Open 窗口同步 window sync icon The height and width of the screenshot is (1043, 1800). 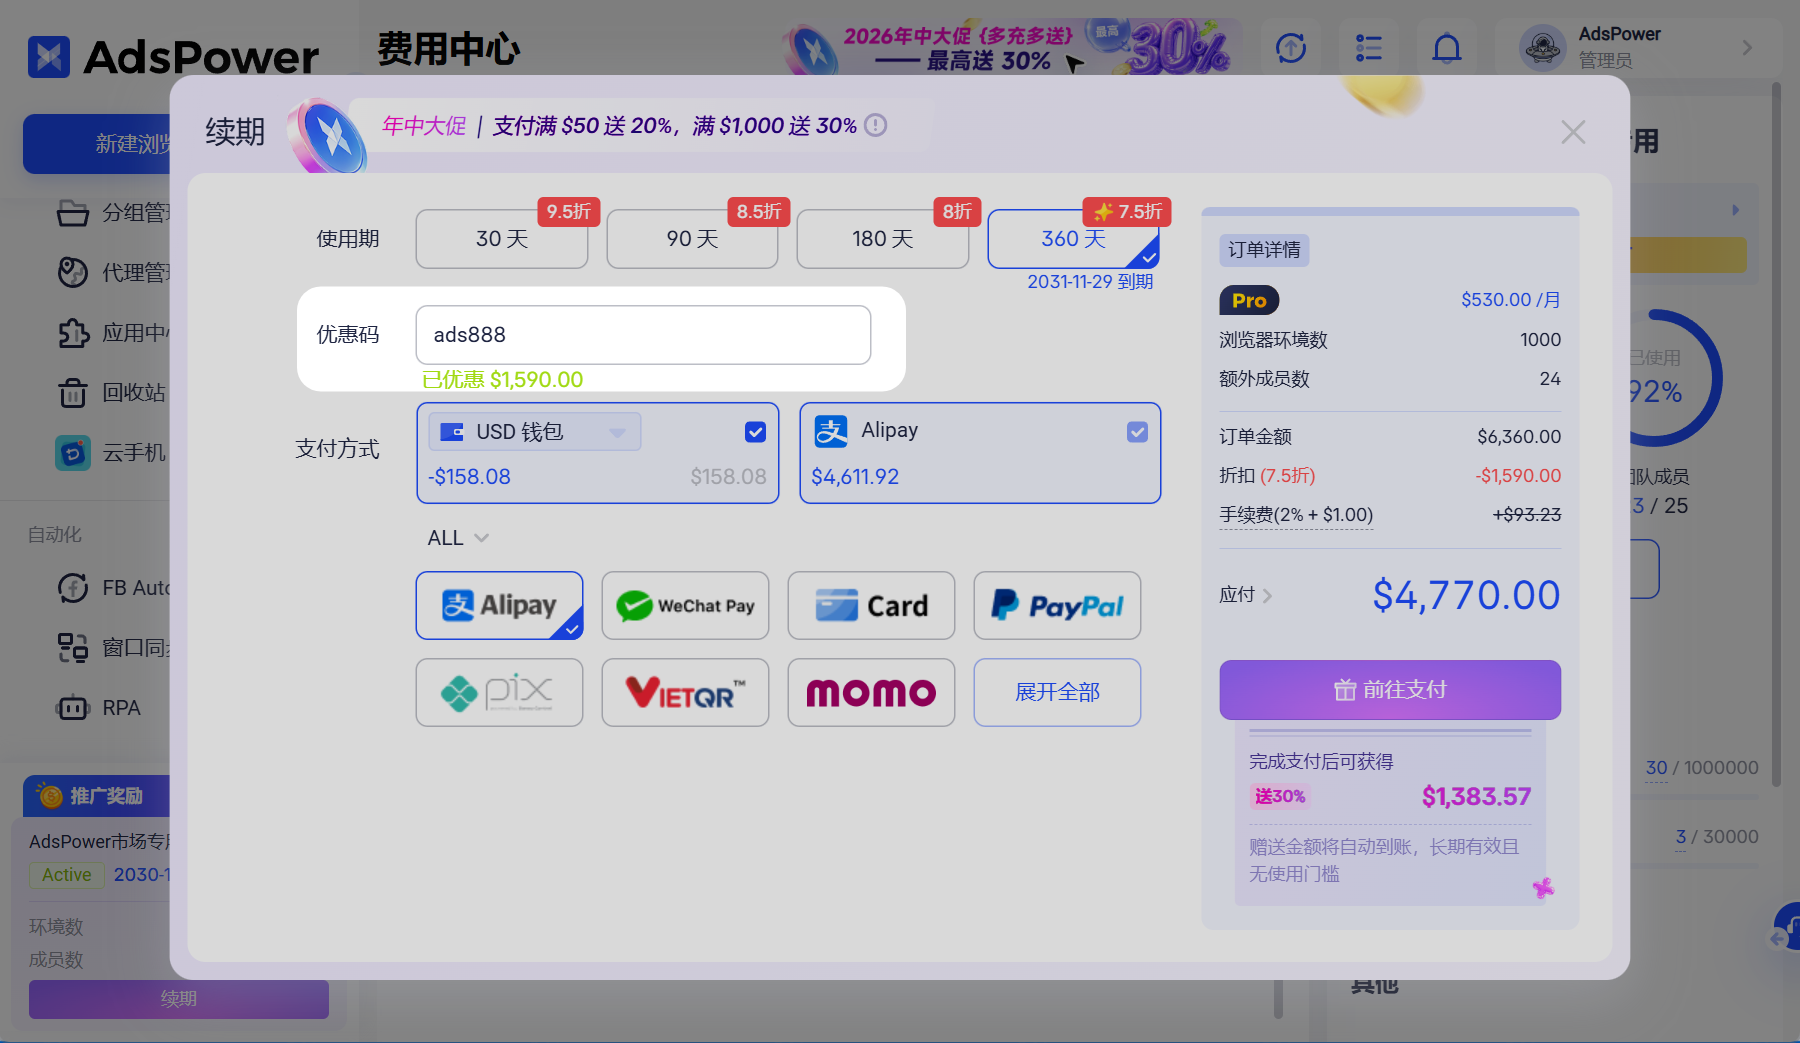point(73,648)
